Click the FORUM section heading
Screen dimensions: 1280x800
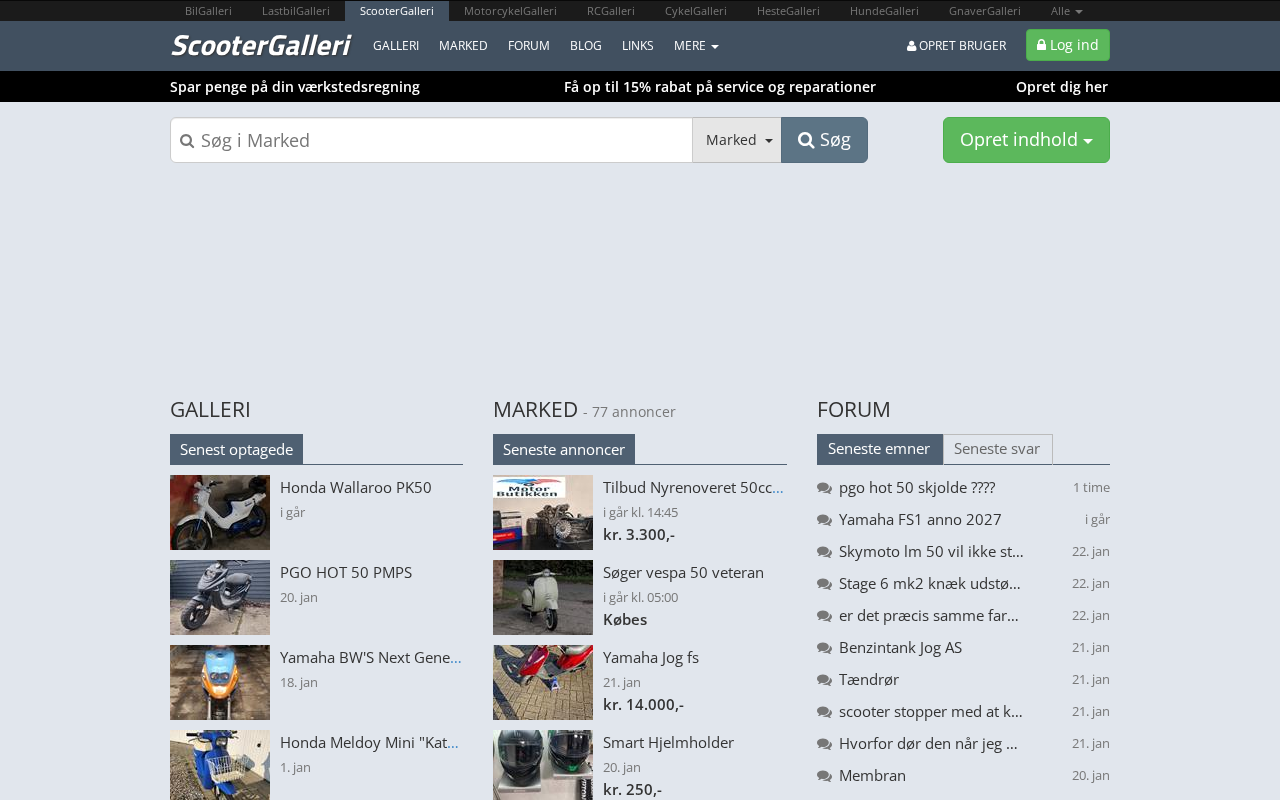coord(854,410)
